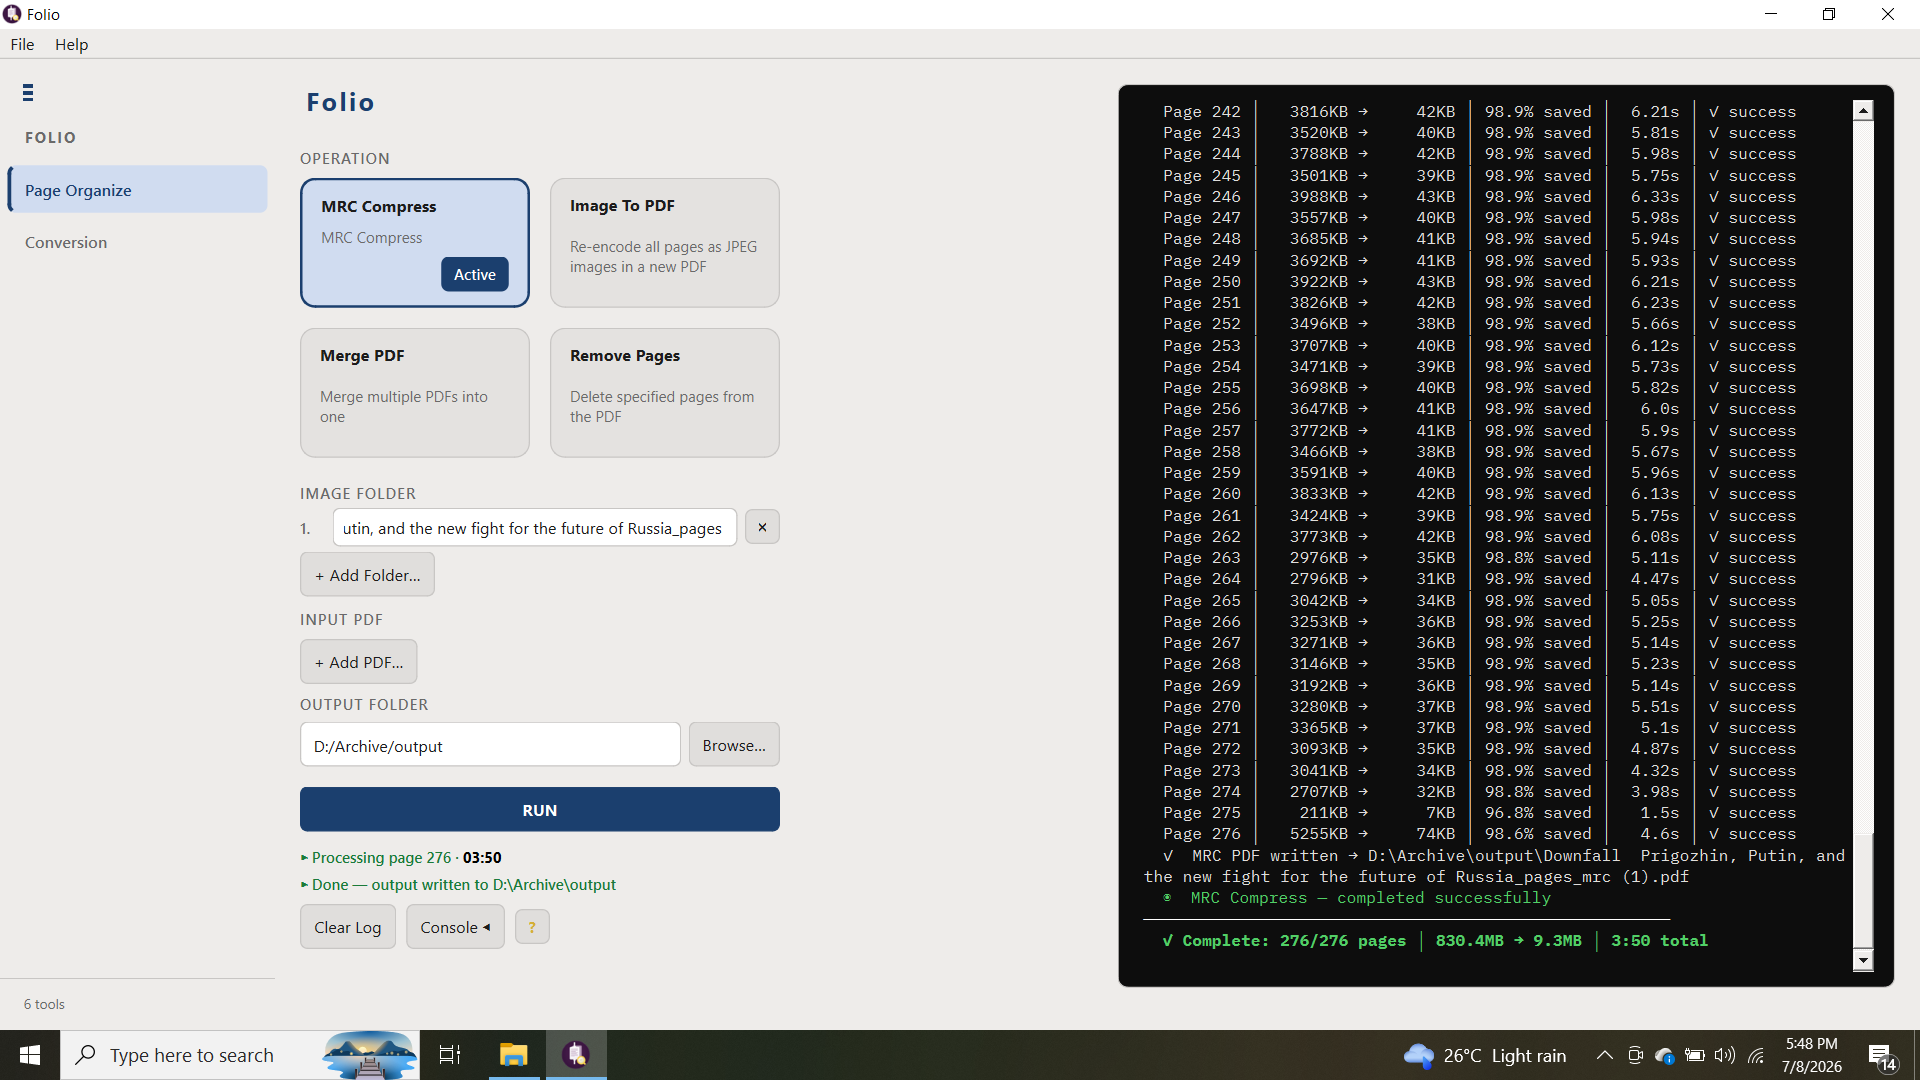1920x1080 pixels.
Task: Open the File menu
Action: (x=22, y=44)
